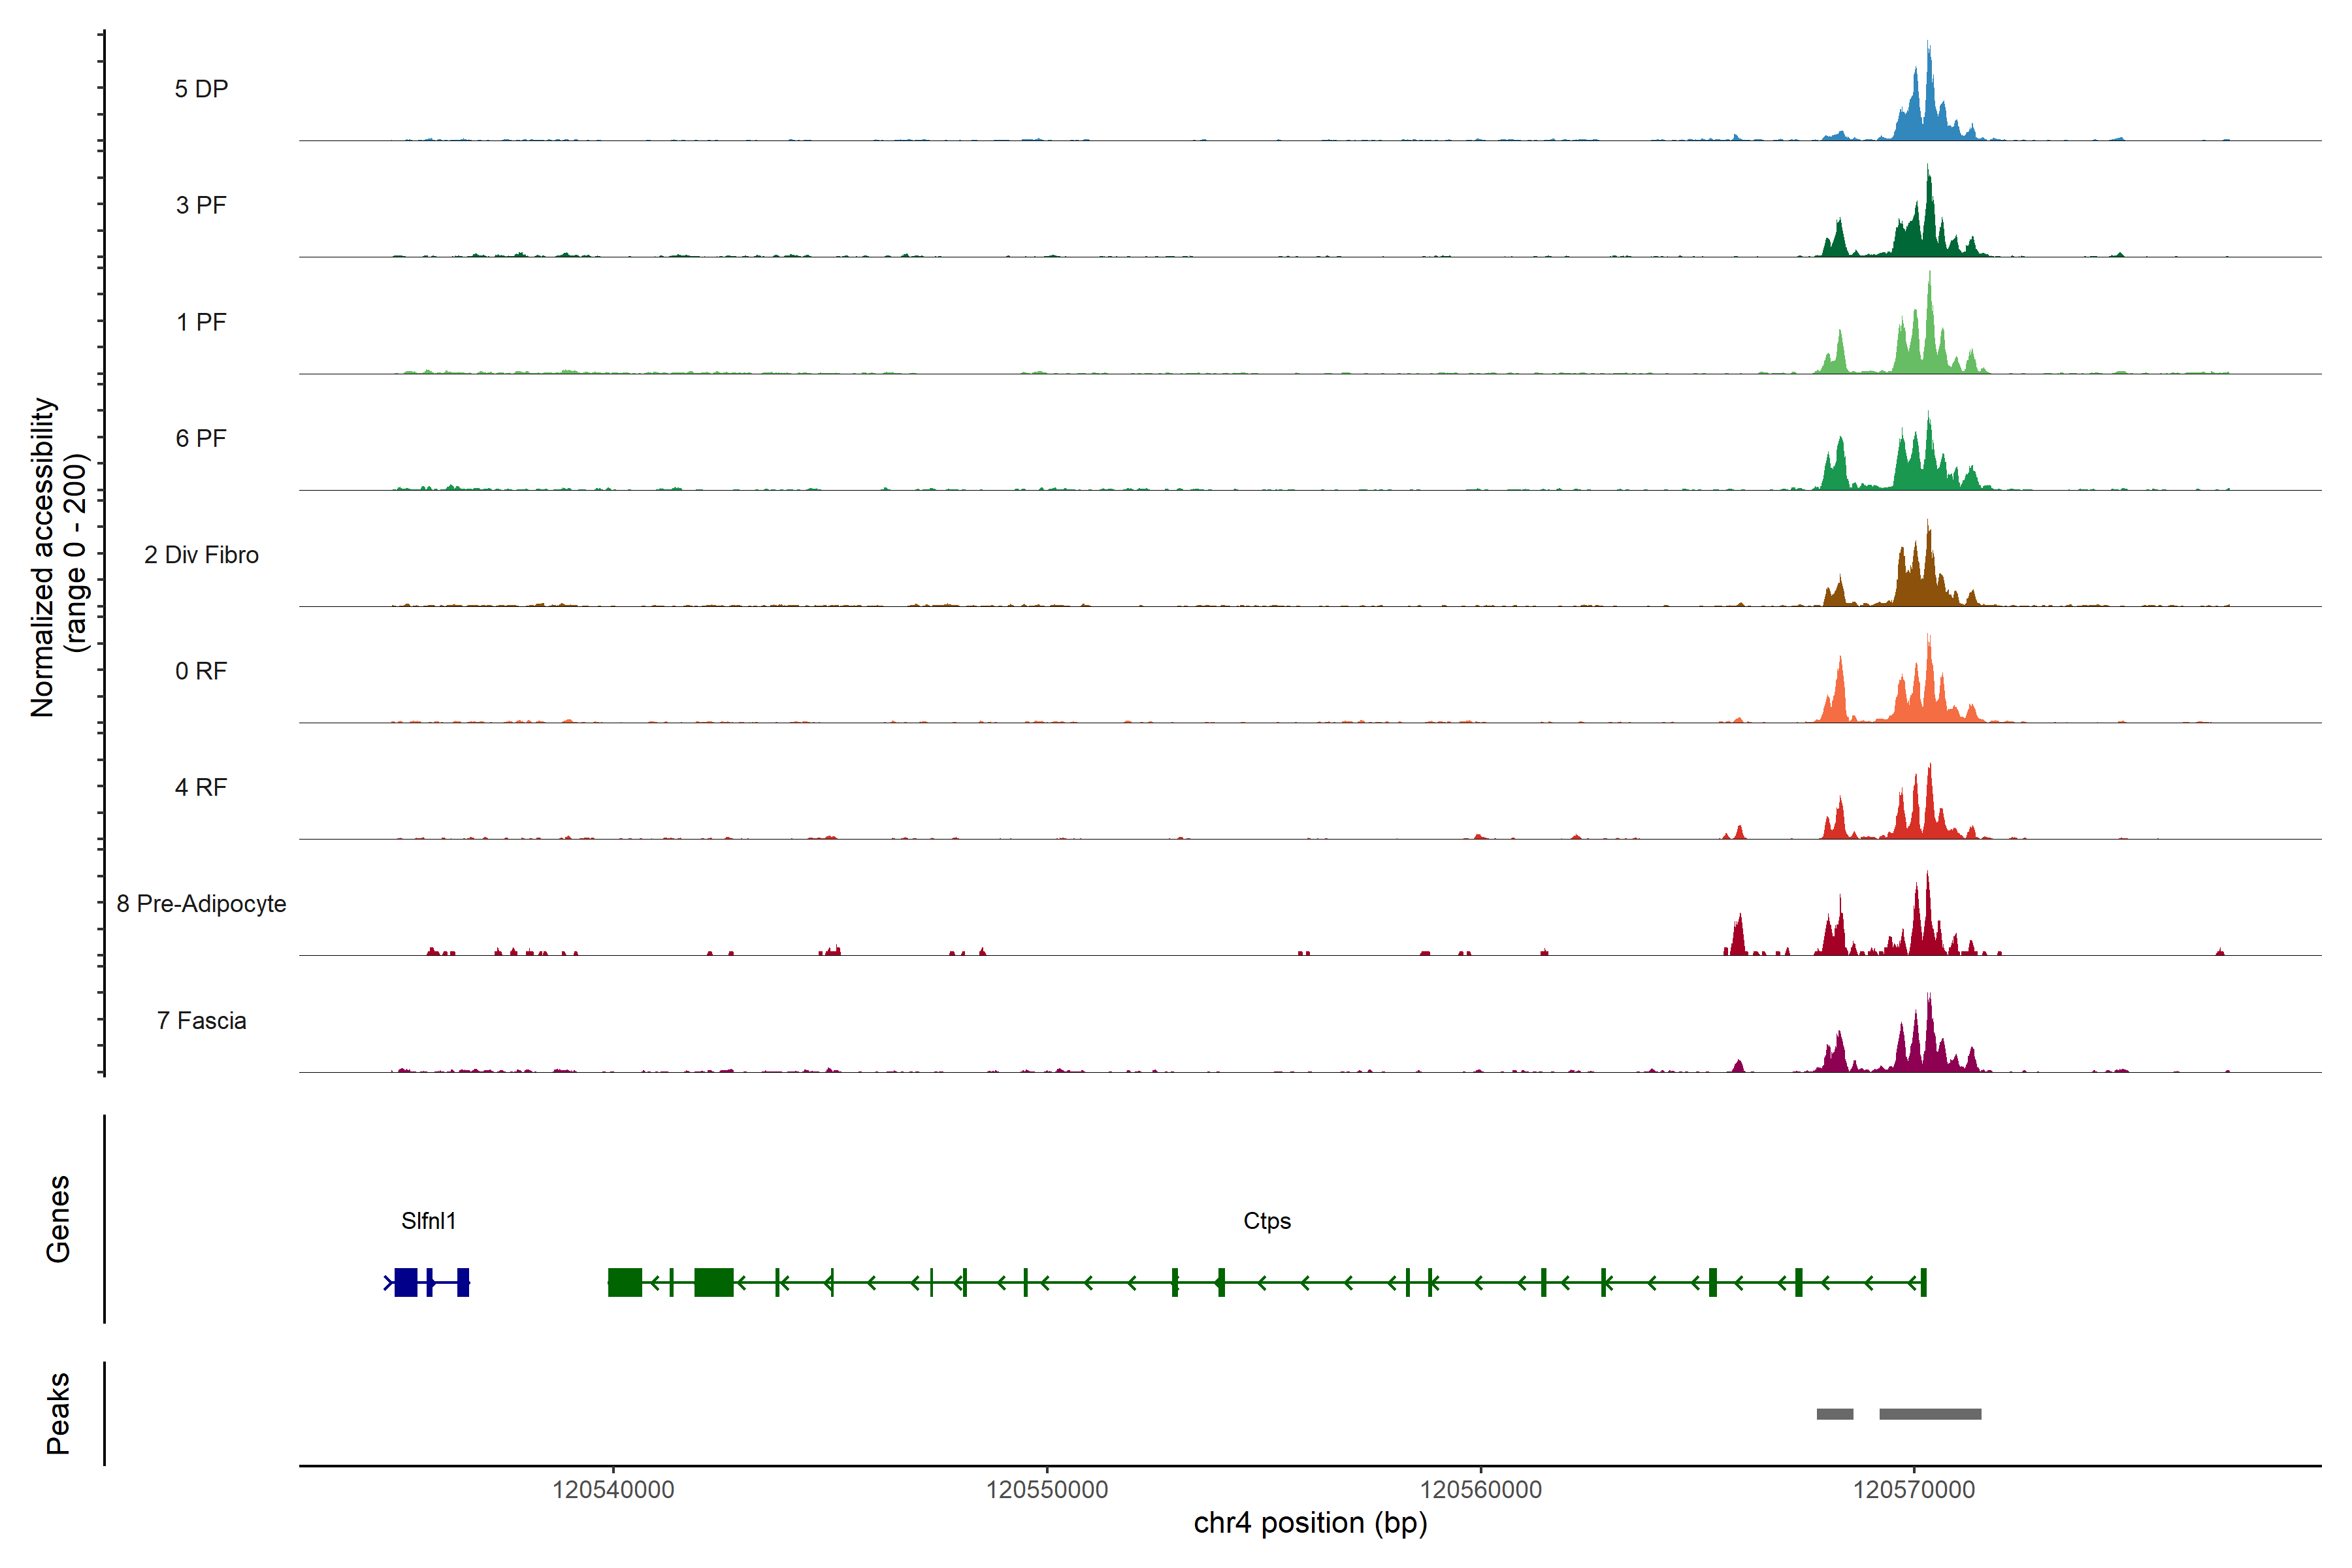
Task: Click the large green Ctps end exon
Action: (625, 1282)
